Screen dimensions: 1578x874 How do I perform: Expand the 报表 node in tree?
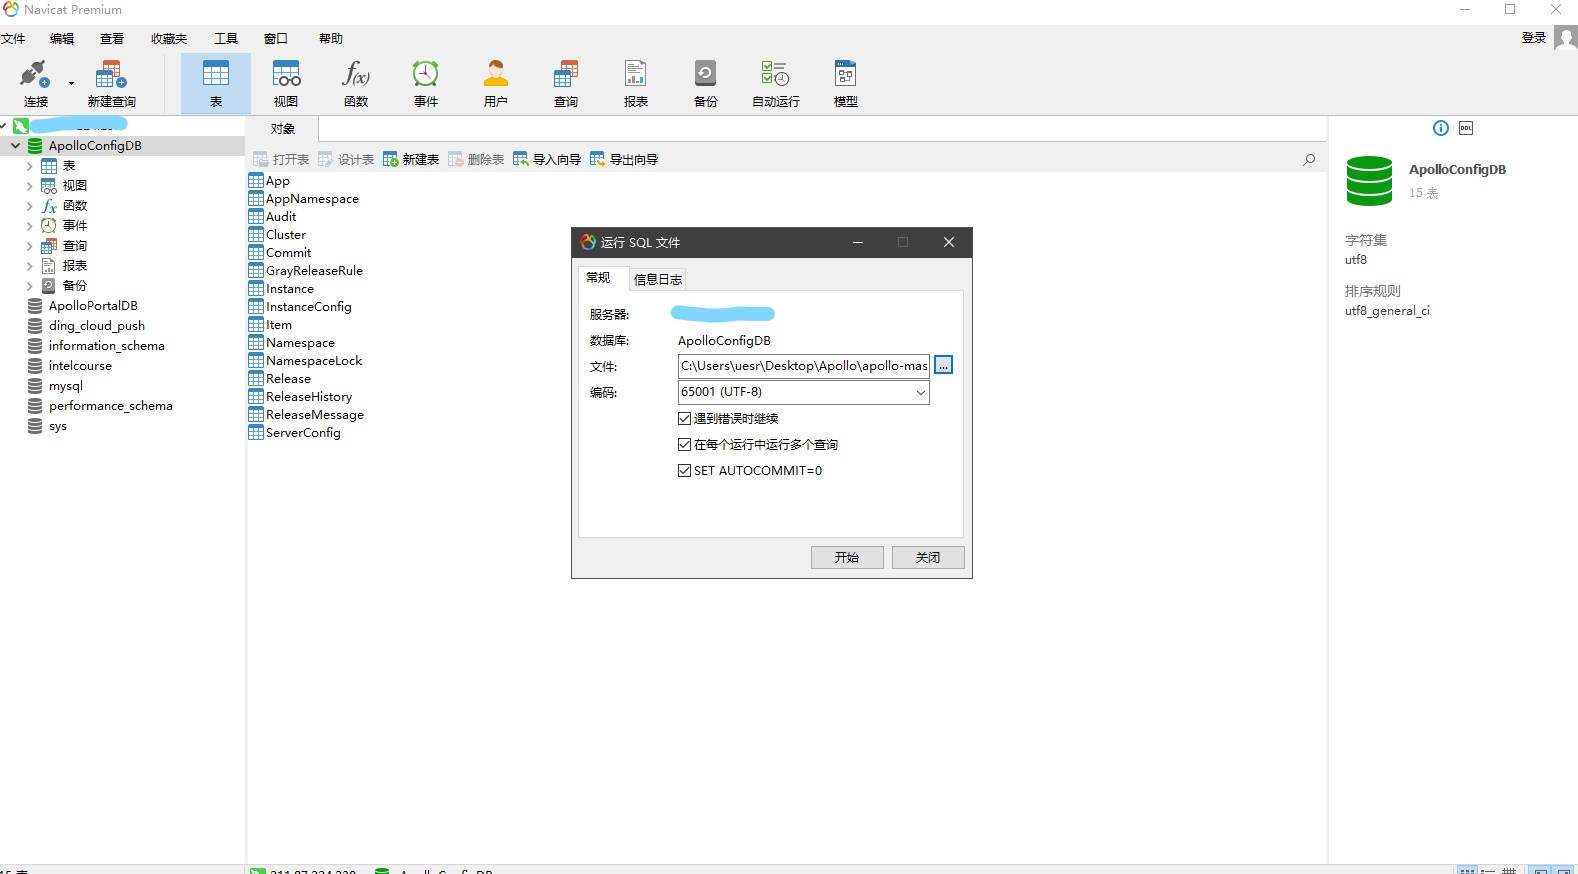(30, 266)
